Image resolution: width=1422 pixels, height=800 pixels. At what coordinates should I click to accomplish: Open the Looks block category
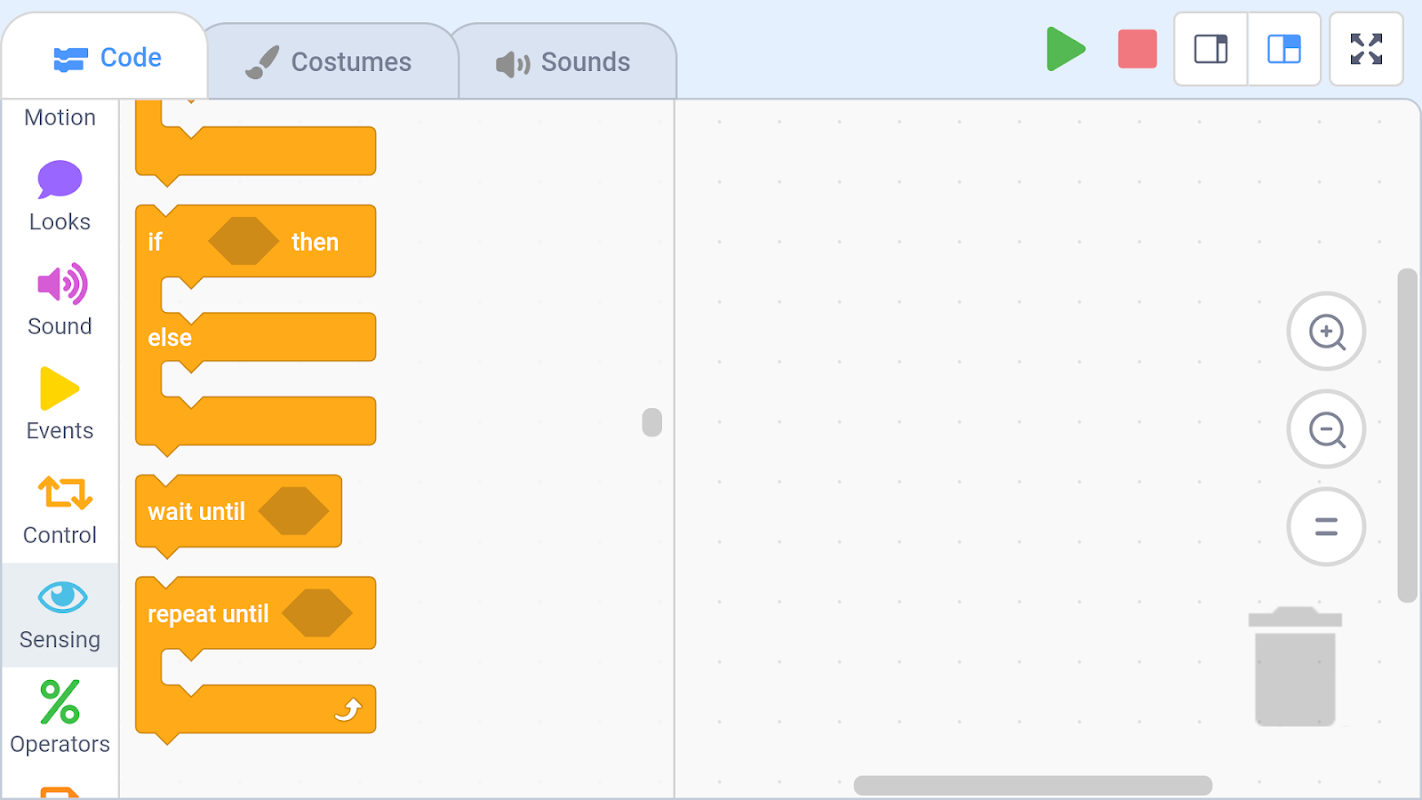(x=60, y=197)
